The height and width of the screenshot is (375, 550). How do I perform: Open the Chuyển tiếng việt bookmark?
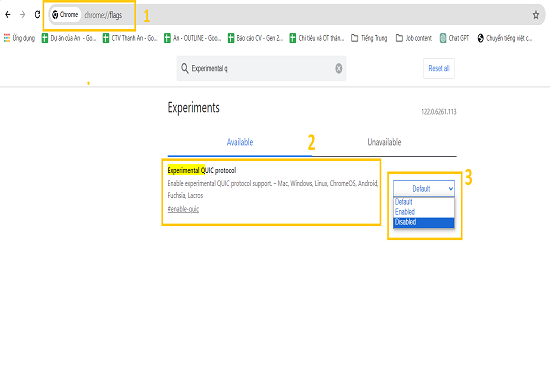point(505,38)
